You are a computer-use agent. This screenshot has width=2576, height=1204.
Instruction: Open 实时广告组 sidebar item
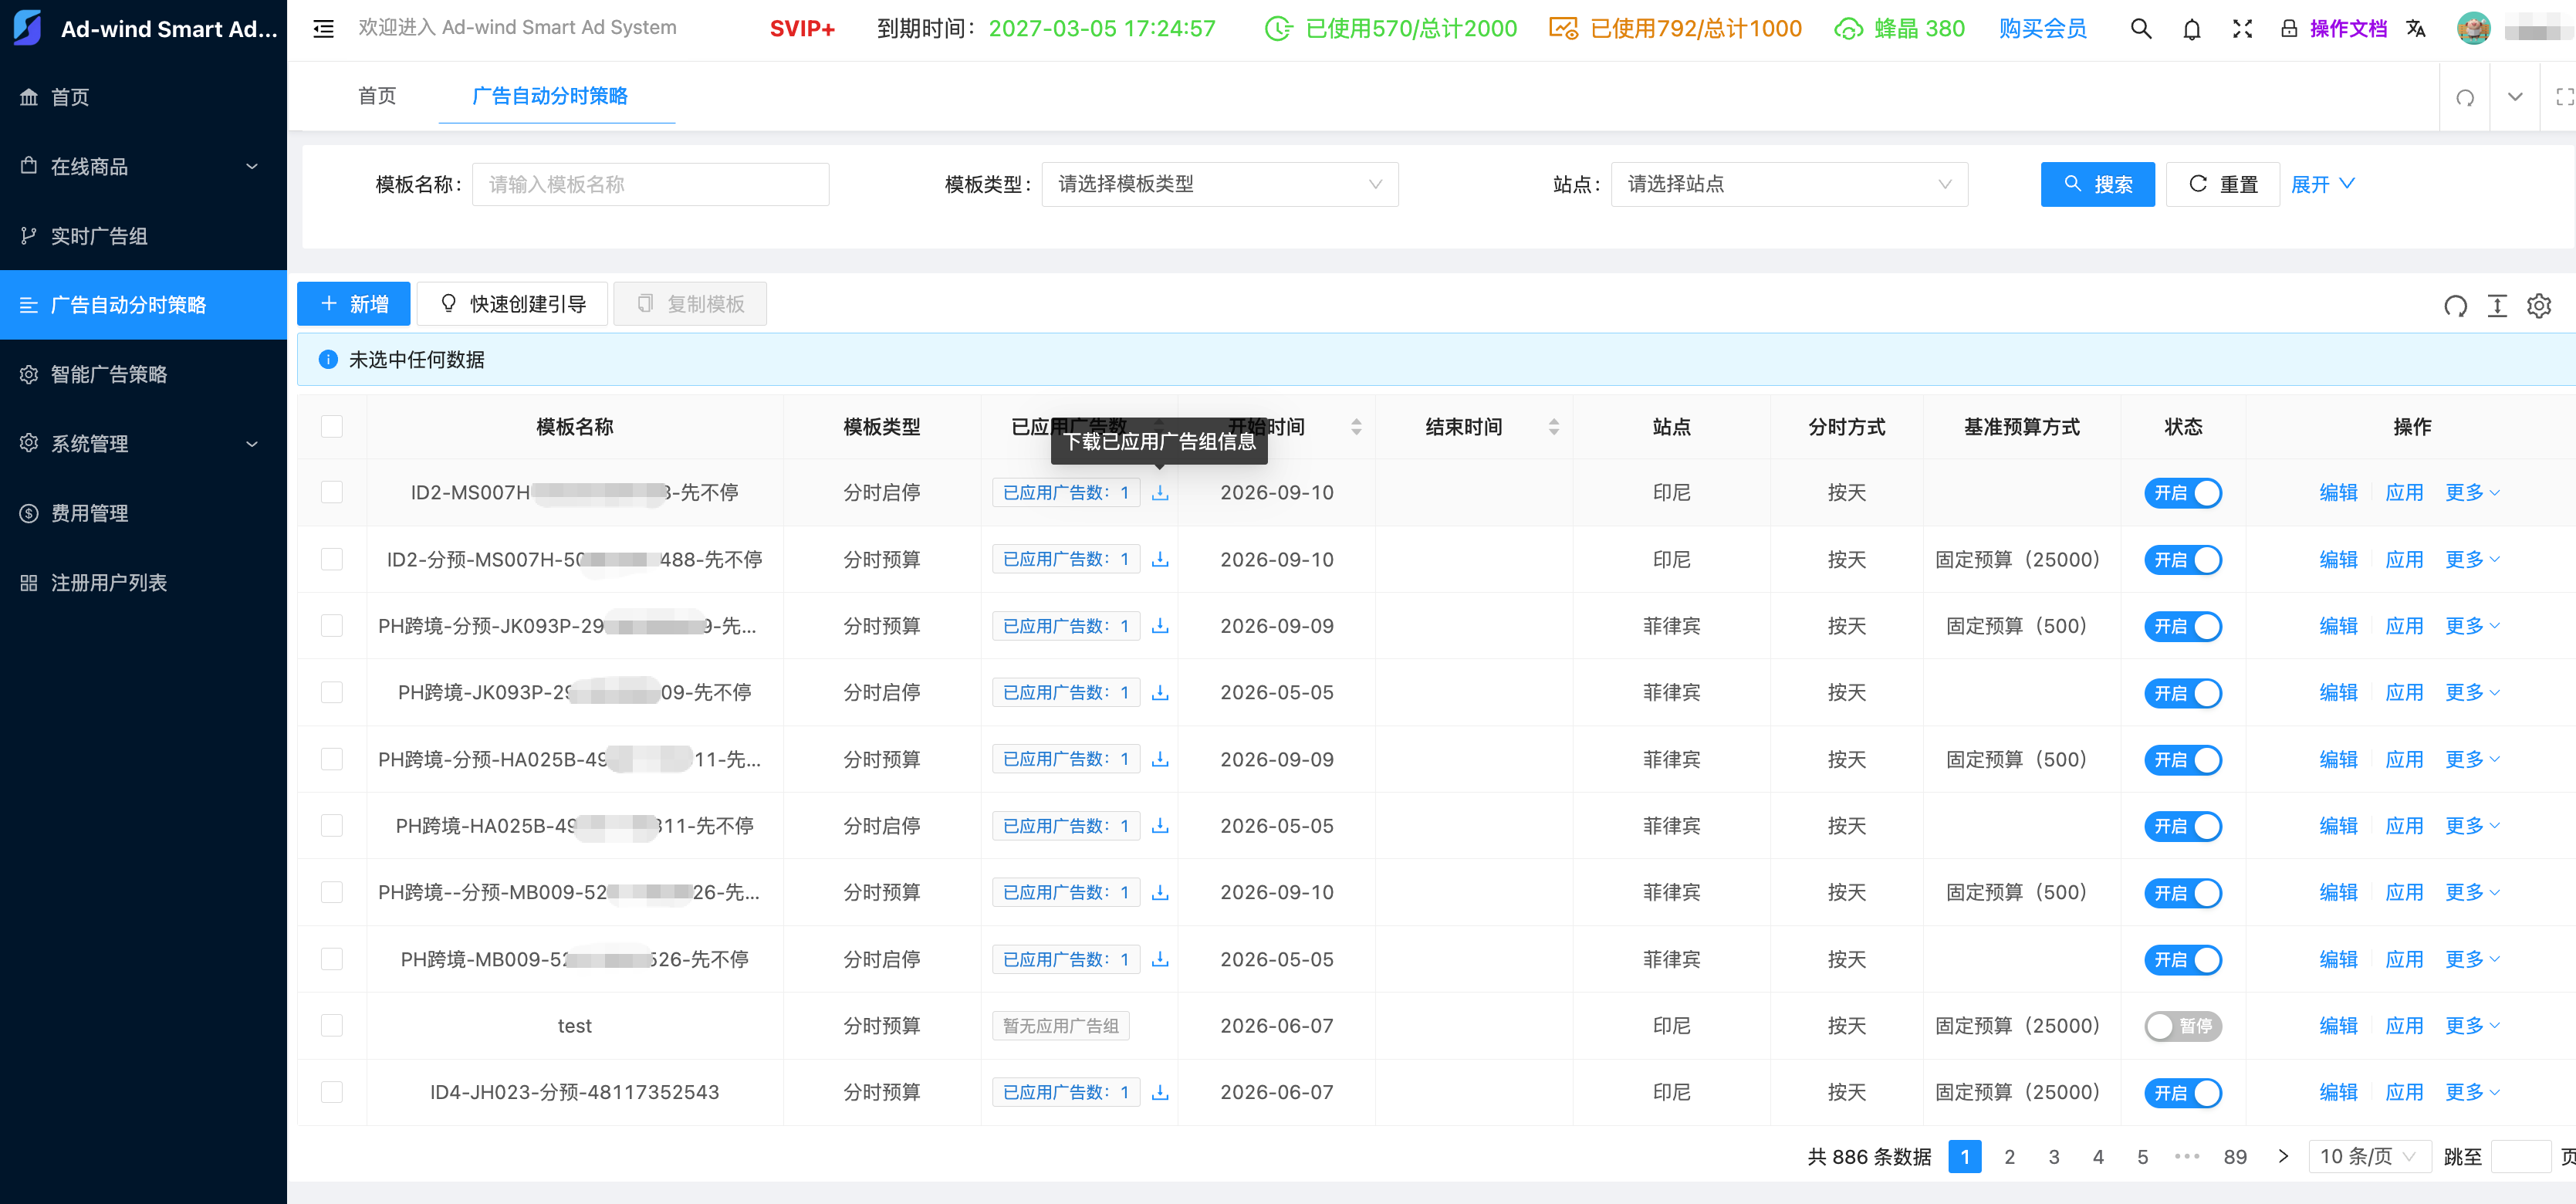coord(143,236)
